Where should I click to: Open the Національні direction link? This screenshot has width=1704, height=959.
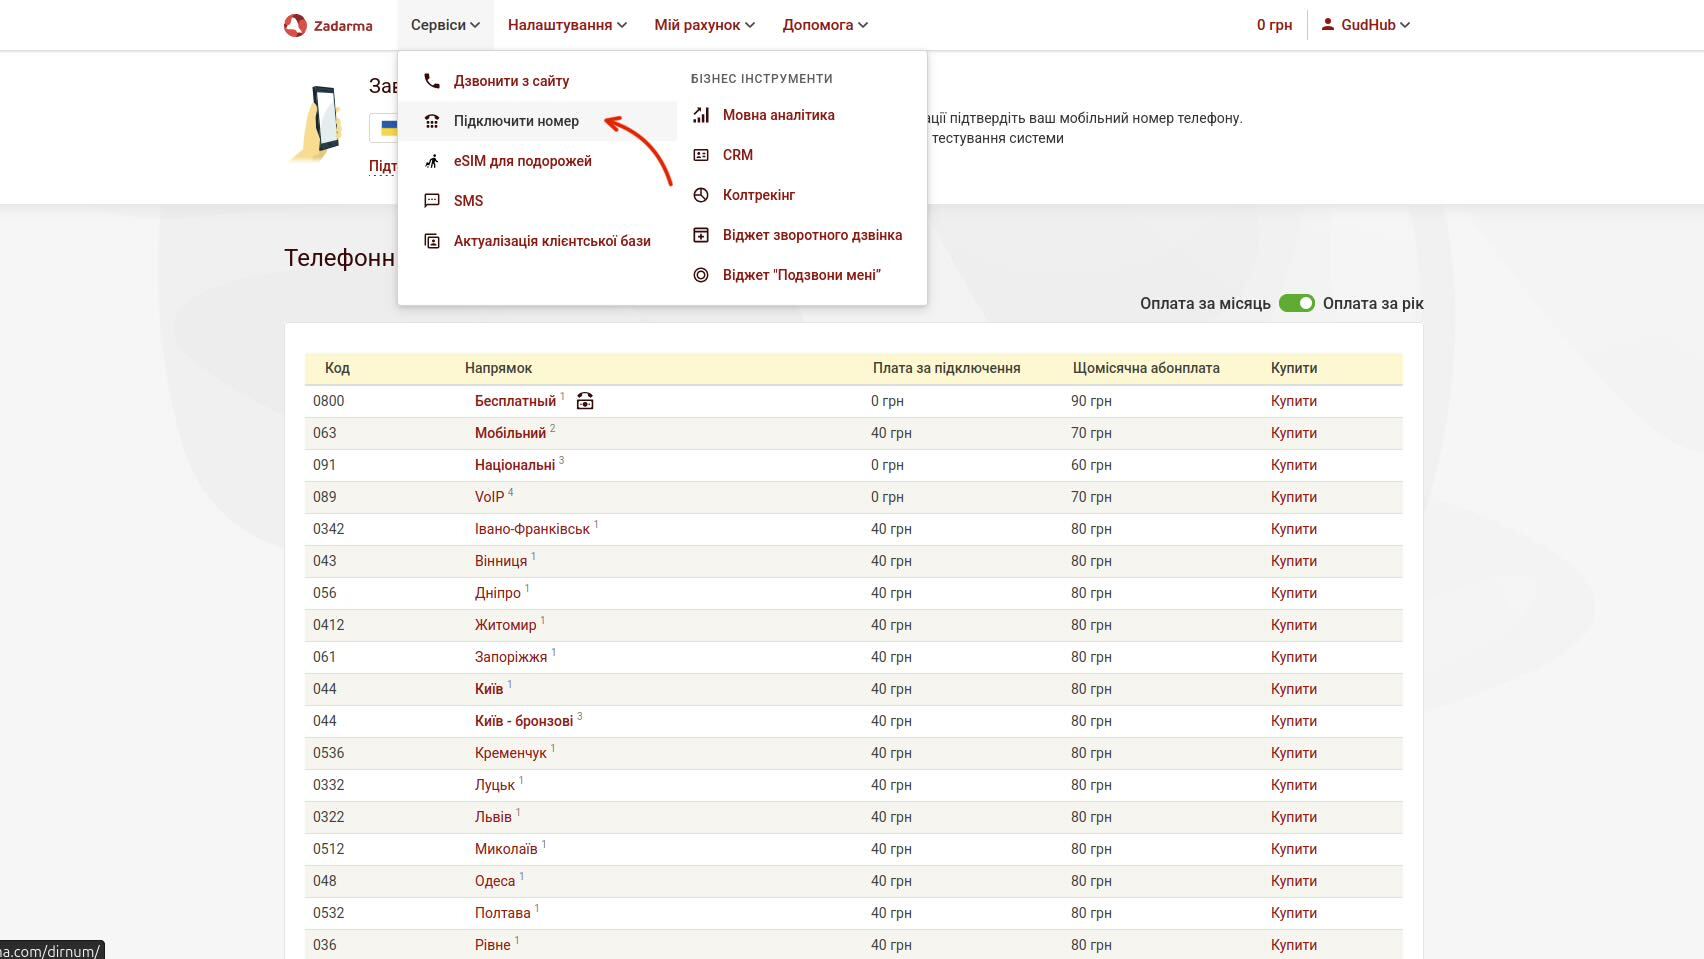(x=515, y=465)
